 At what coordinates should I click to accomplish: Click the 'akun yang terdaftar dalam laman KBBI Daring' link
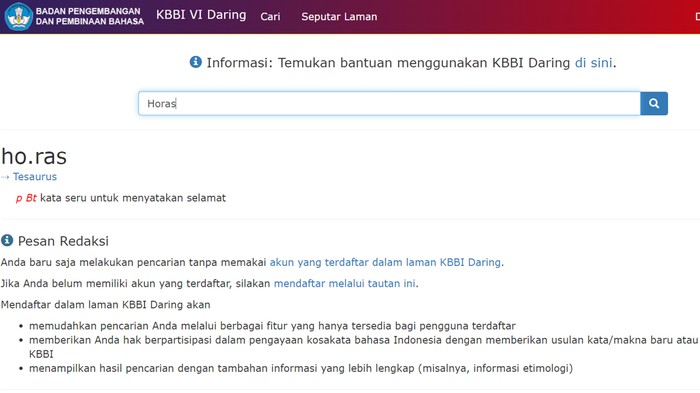coord(385,263)
